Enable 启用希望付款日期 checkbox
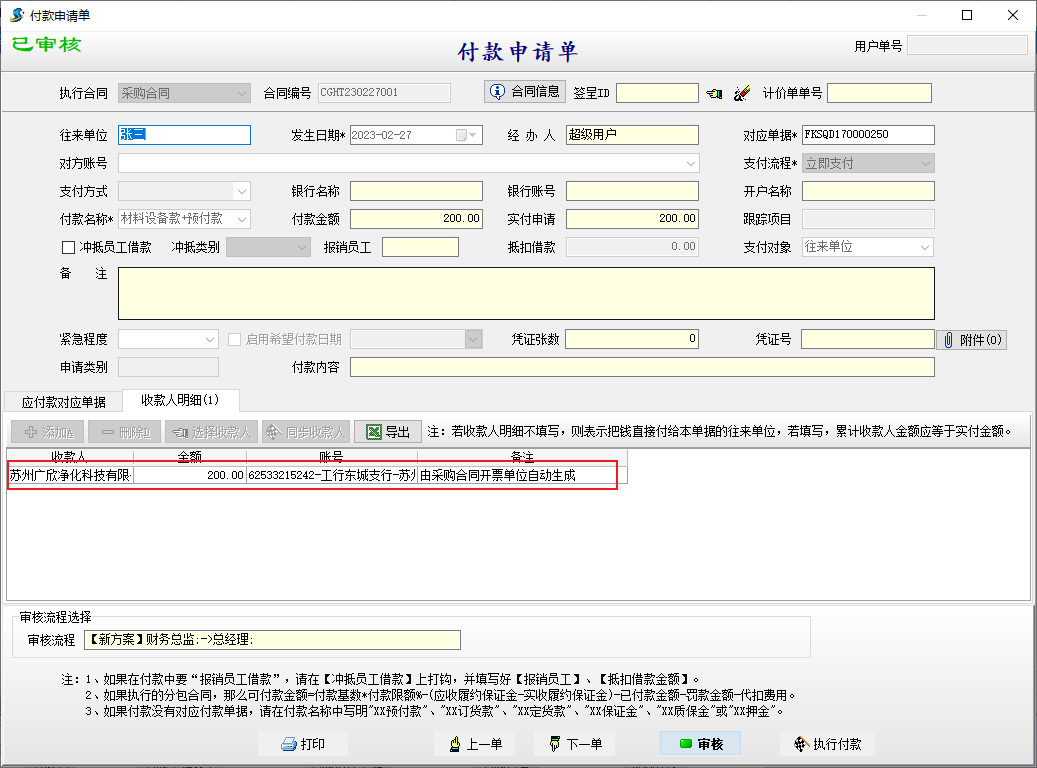The width and height of the screenshot is (1037, 768). [x=235, y=340]
